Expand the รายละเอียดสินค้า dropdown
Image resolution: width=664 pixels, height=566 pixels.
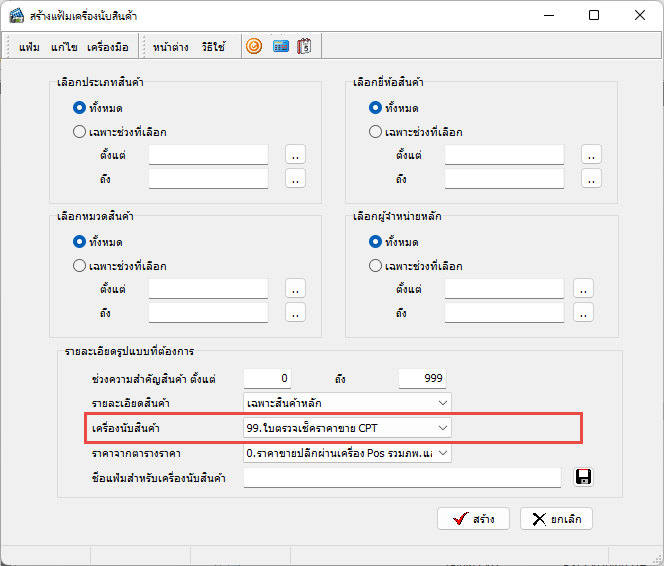[x=442, y=403]
